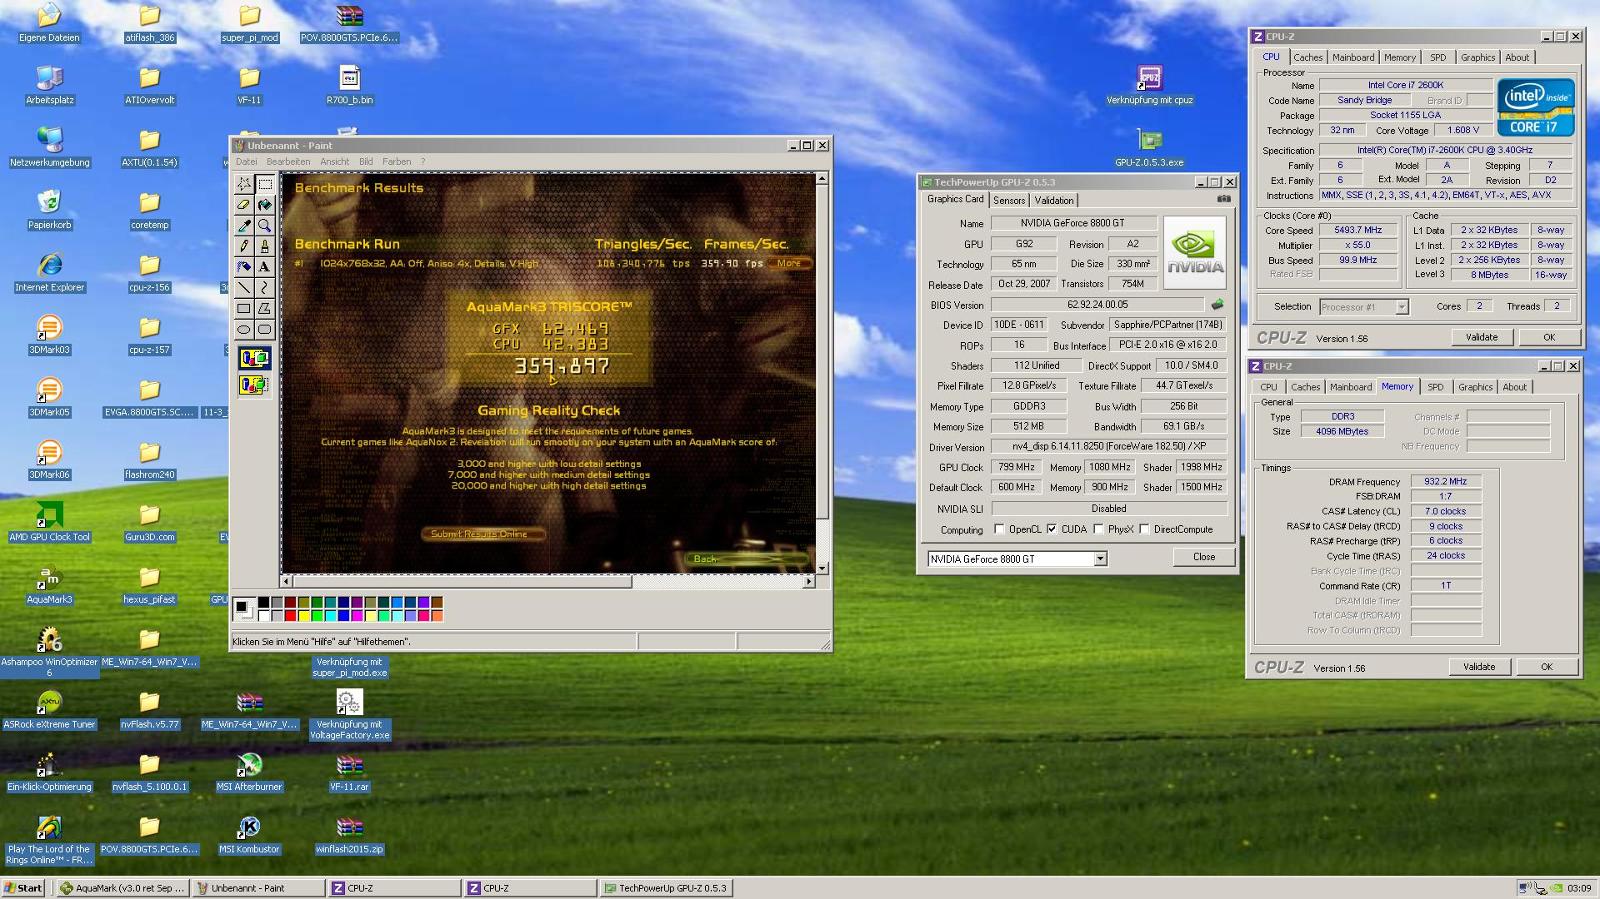Viewport: 1600px width, 899px height.
Task: Select the rectangular Select tool in Paint
Action: pos(264,184)
